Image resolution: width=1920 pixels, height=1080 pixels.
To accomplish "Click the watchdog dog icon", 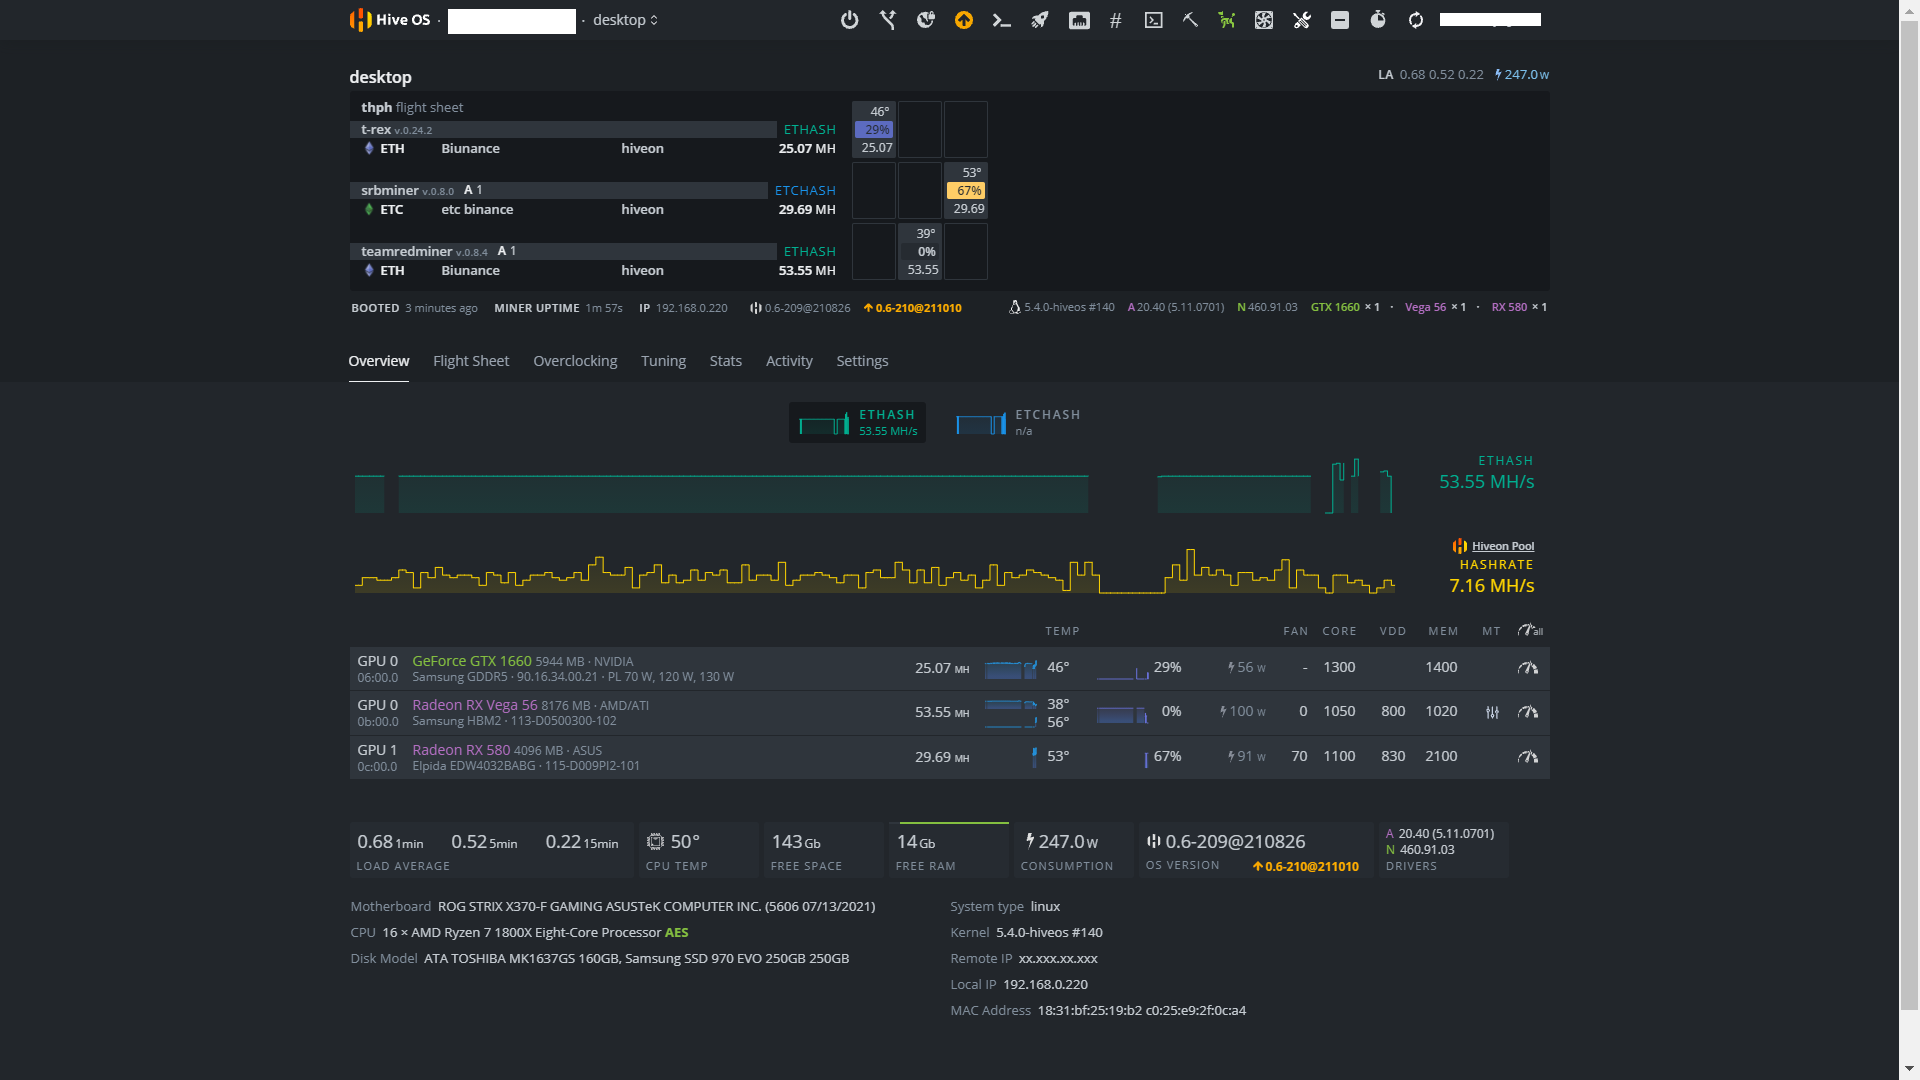I will [1227, 20].
